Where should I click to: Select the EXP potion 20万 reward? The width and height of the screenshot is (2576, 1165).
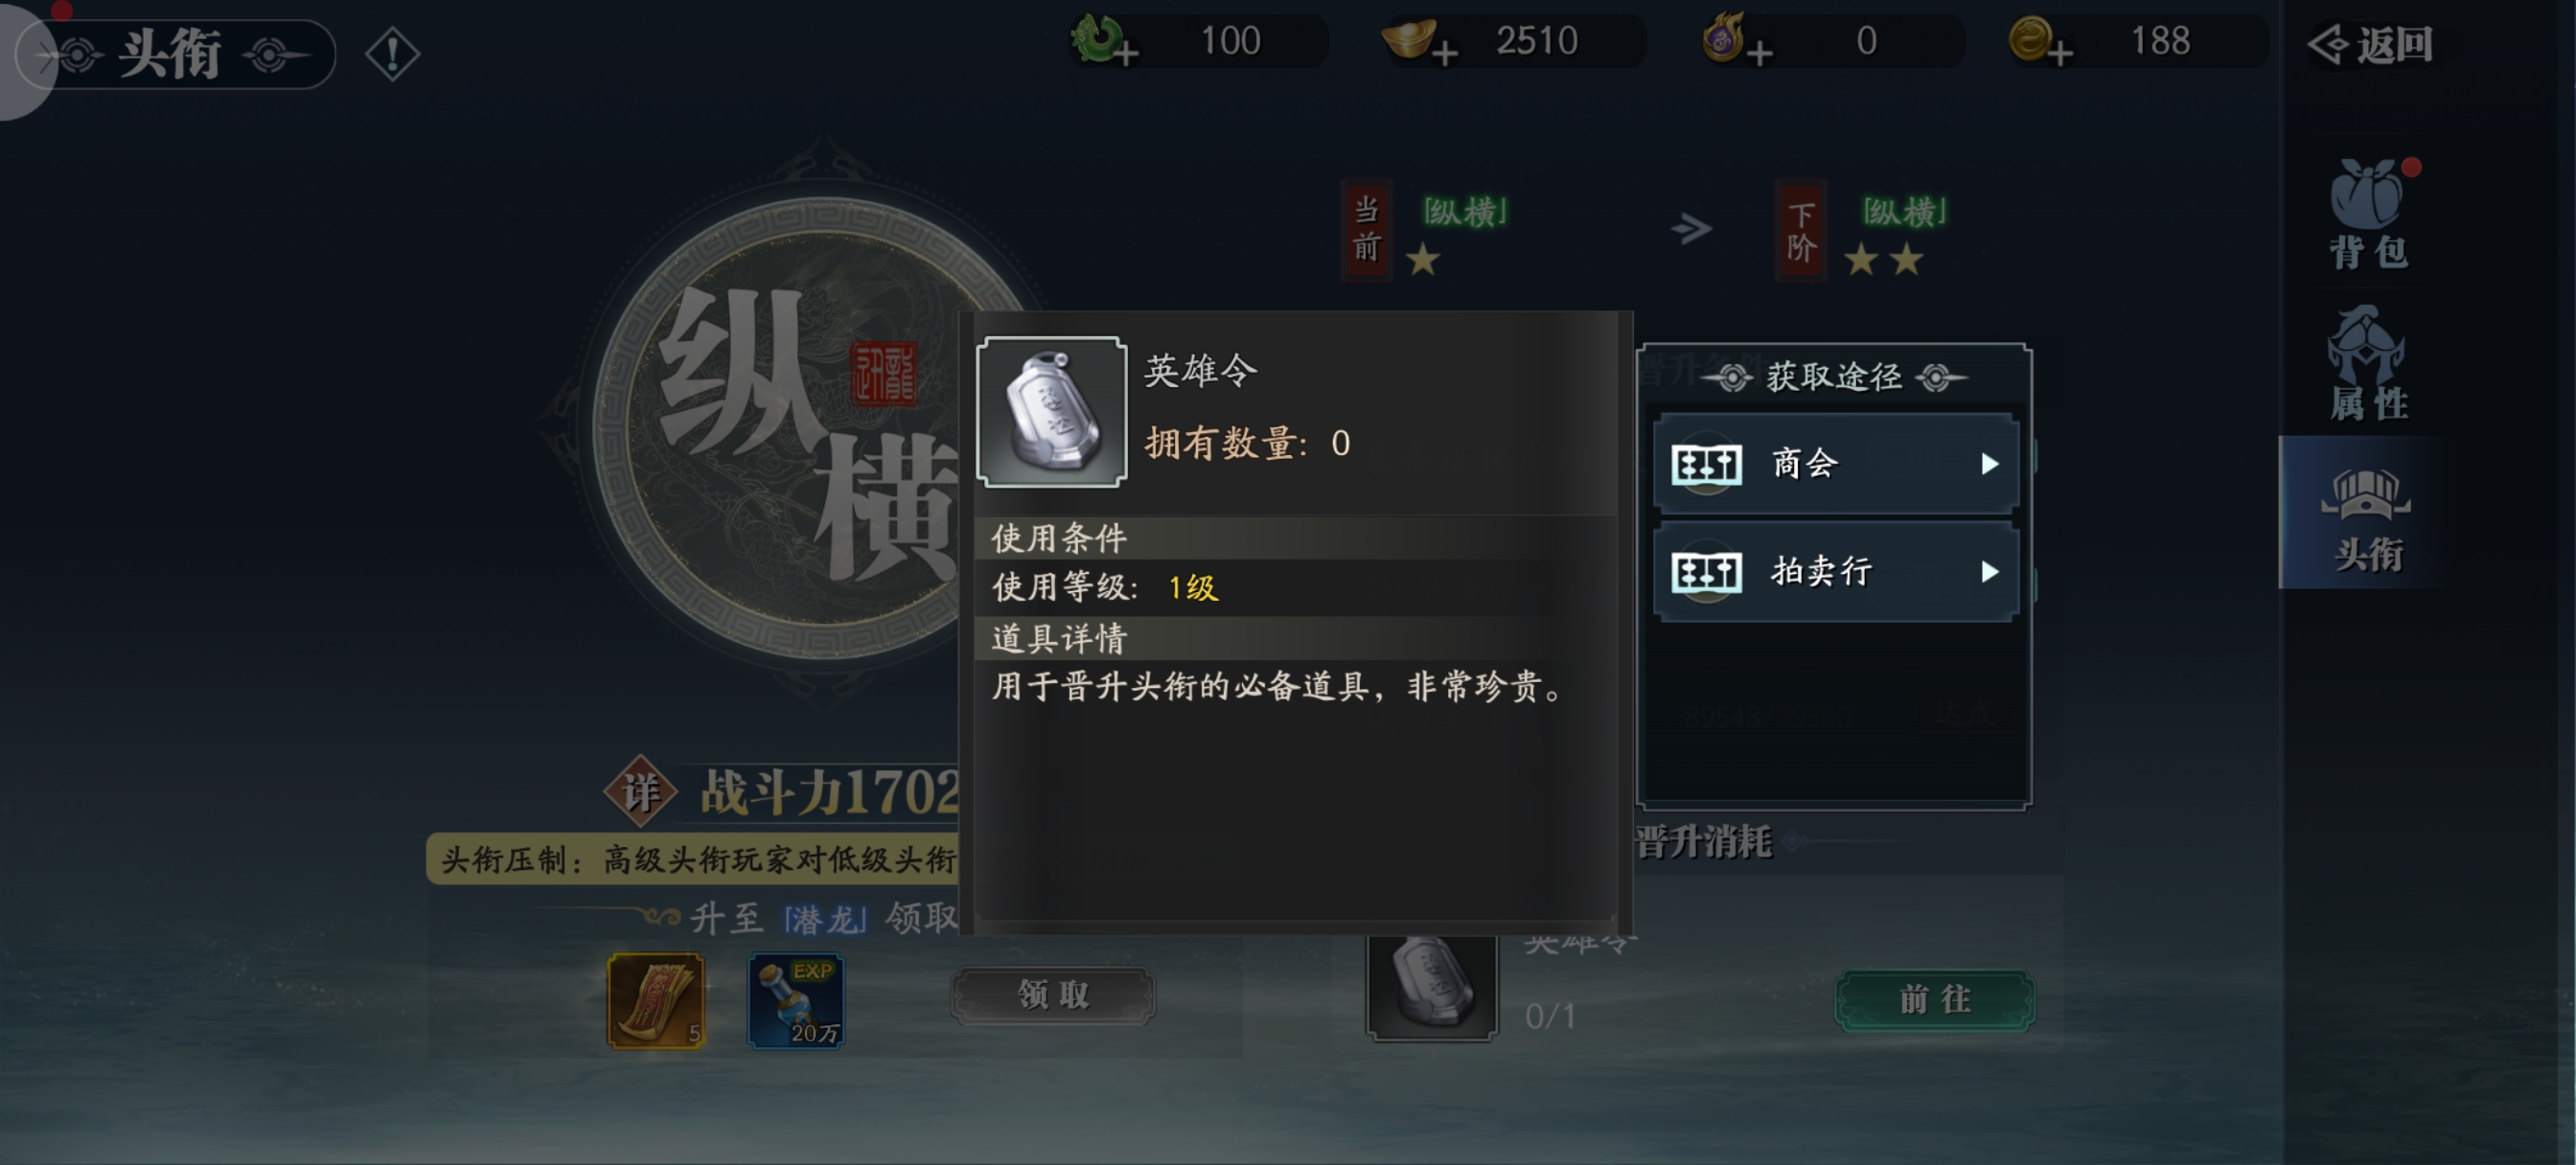(796, 1001)
